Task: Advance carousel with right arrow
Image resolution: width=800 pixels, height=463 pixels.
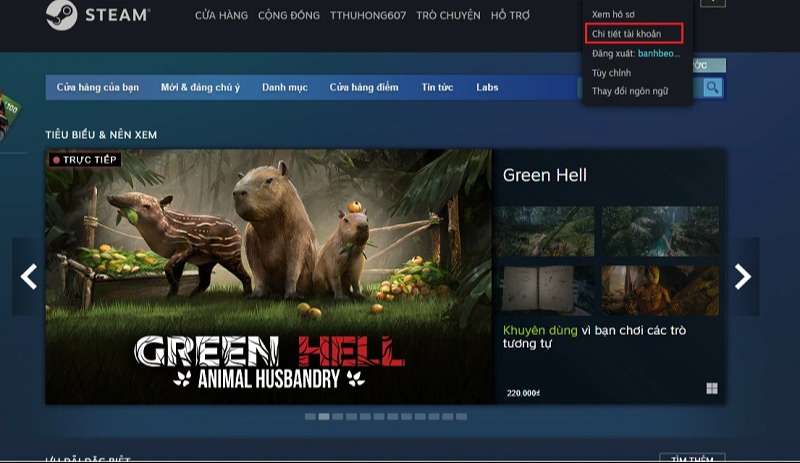Action: 742,277
